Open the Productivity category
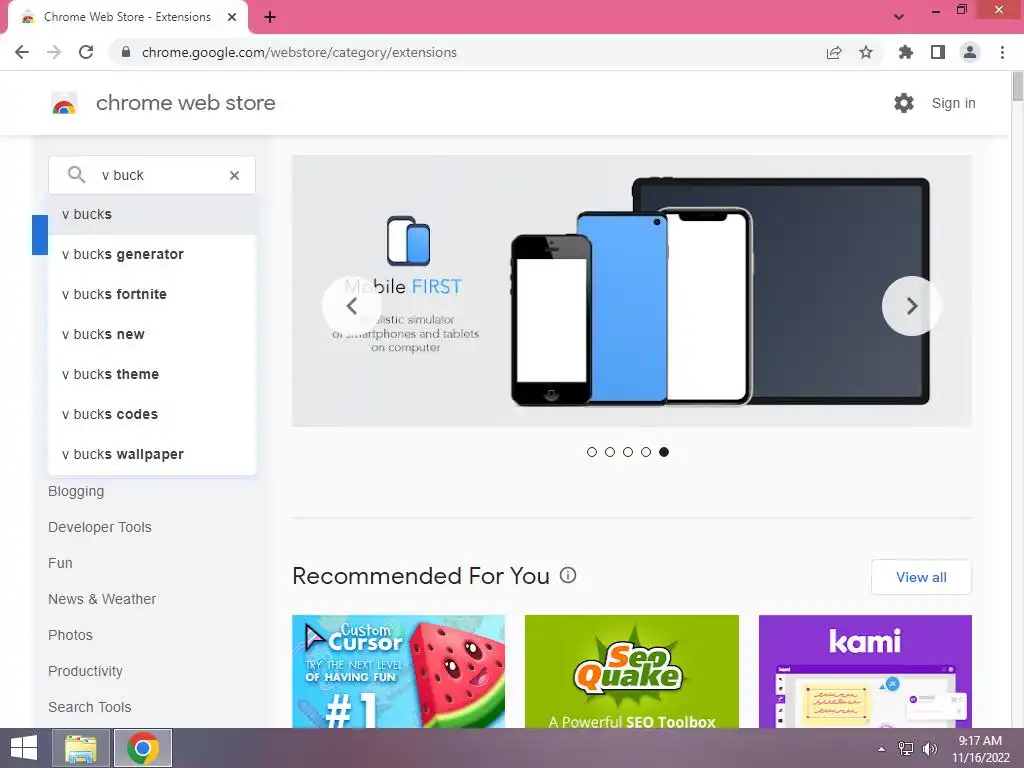 click(x=85, y=671)
